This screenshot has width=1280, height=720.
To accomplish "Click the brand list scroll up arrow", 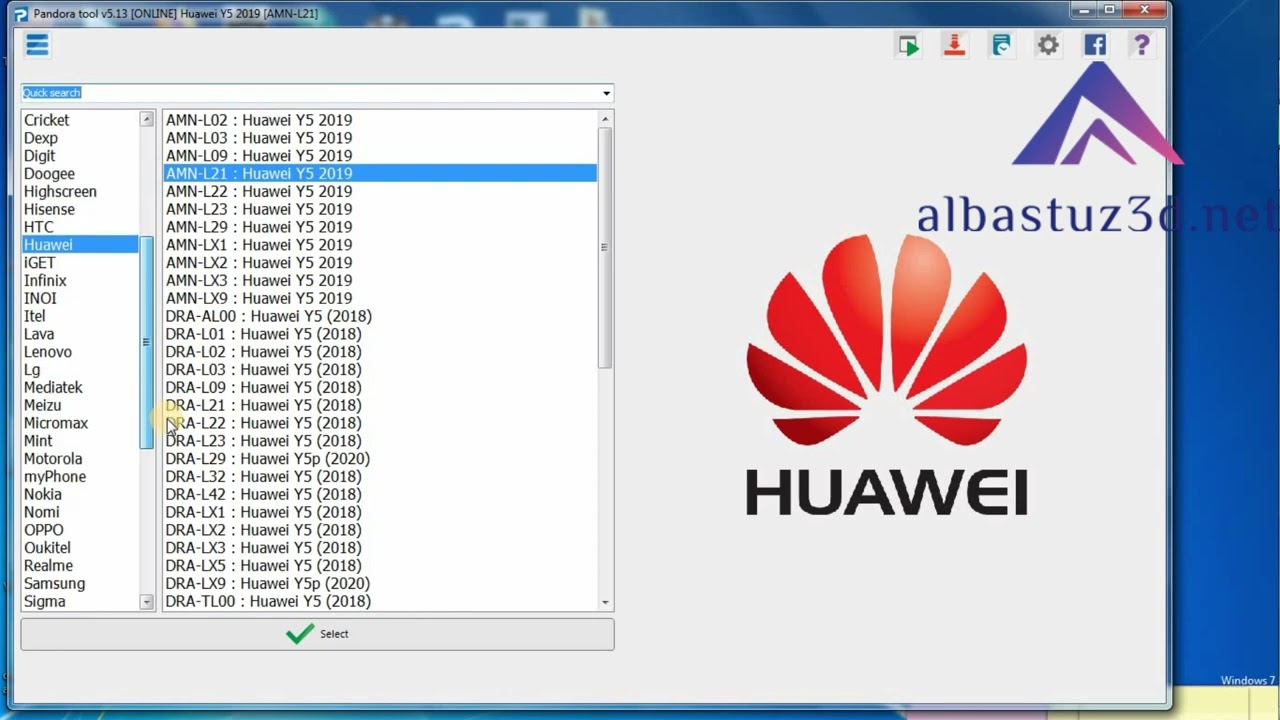I will 147,119.
